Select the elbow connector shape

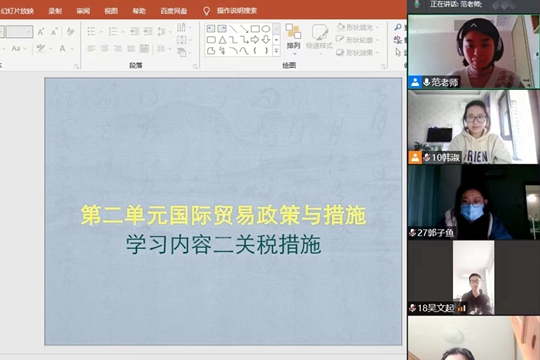233,40
